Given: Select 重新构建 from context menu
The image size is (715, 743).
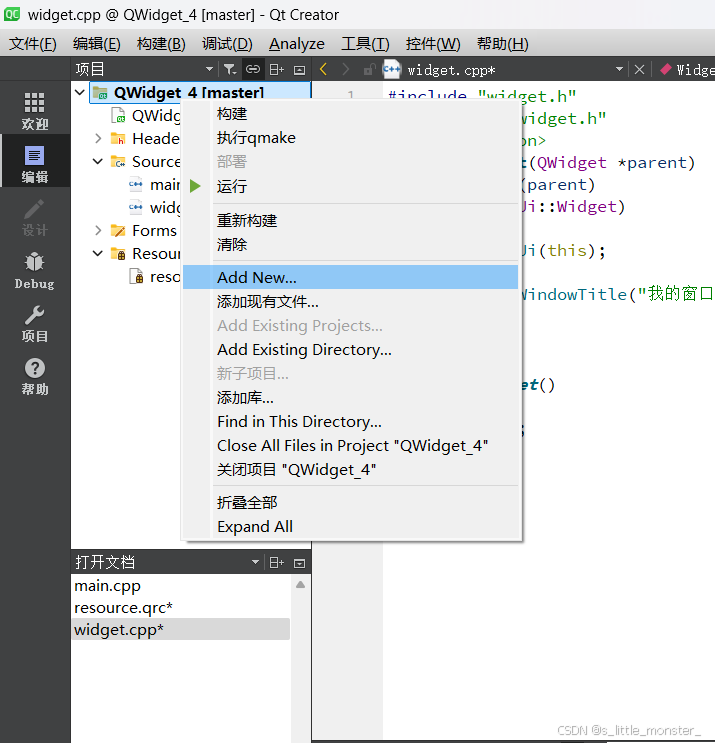Looking at the screenshot, I should (x=351, y=220).
